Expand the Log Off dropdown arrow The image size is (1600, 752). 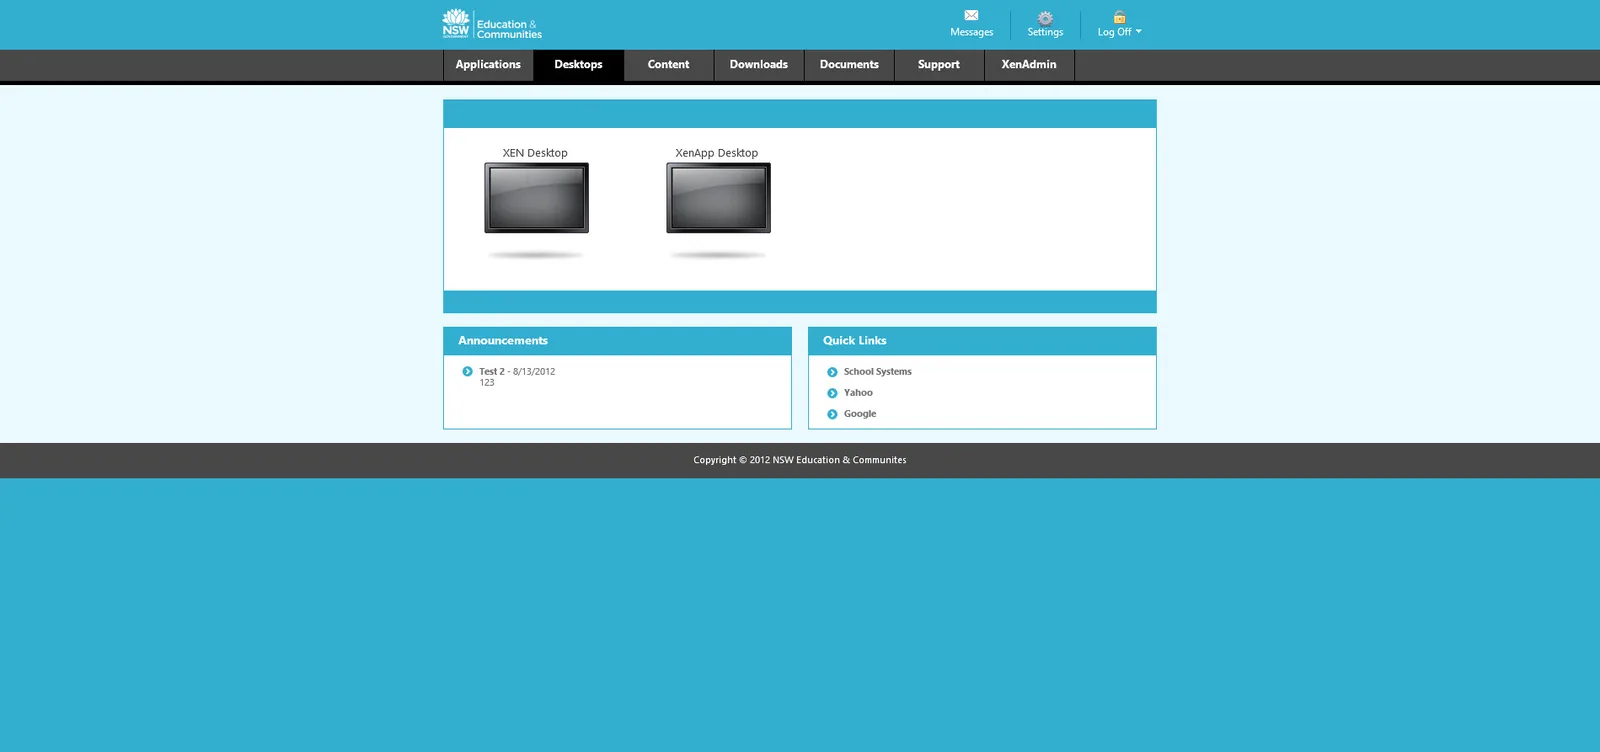pos(1138,31)
